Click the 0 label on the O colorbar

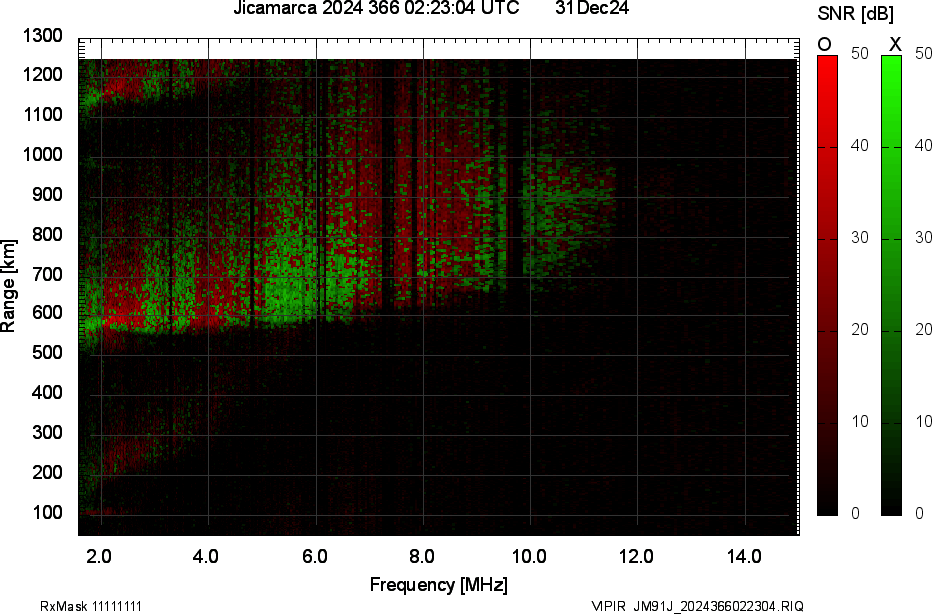click(x=855, y=513)
